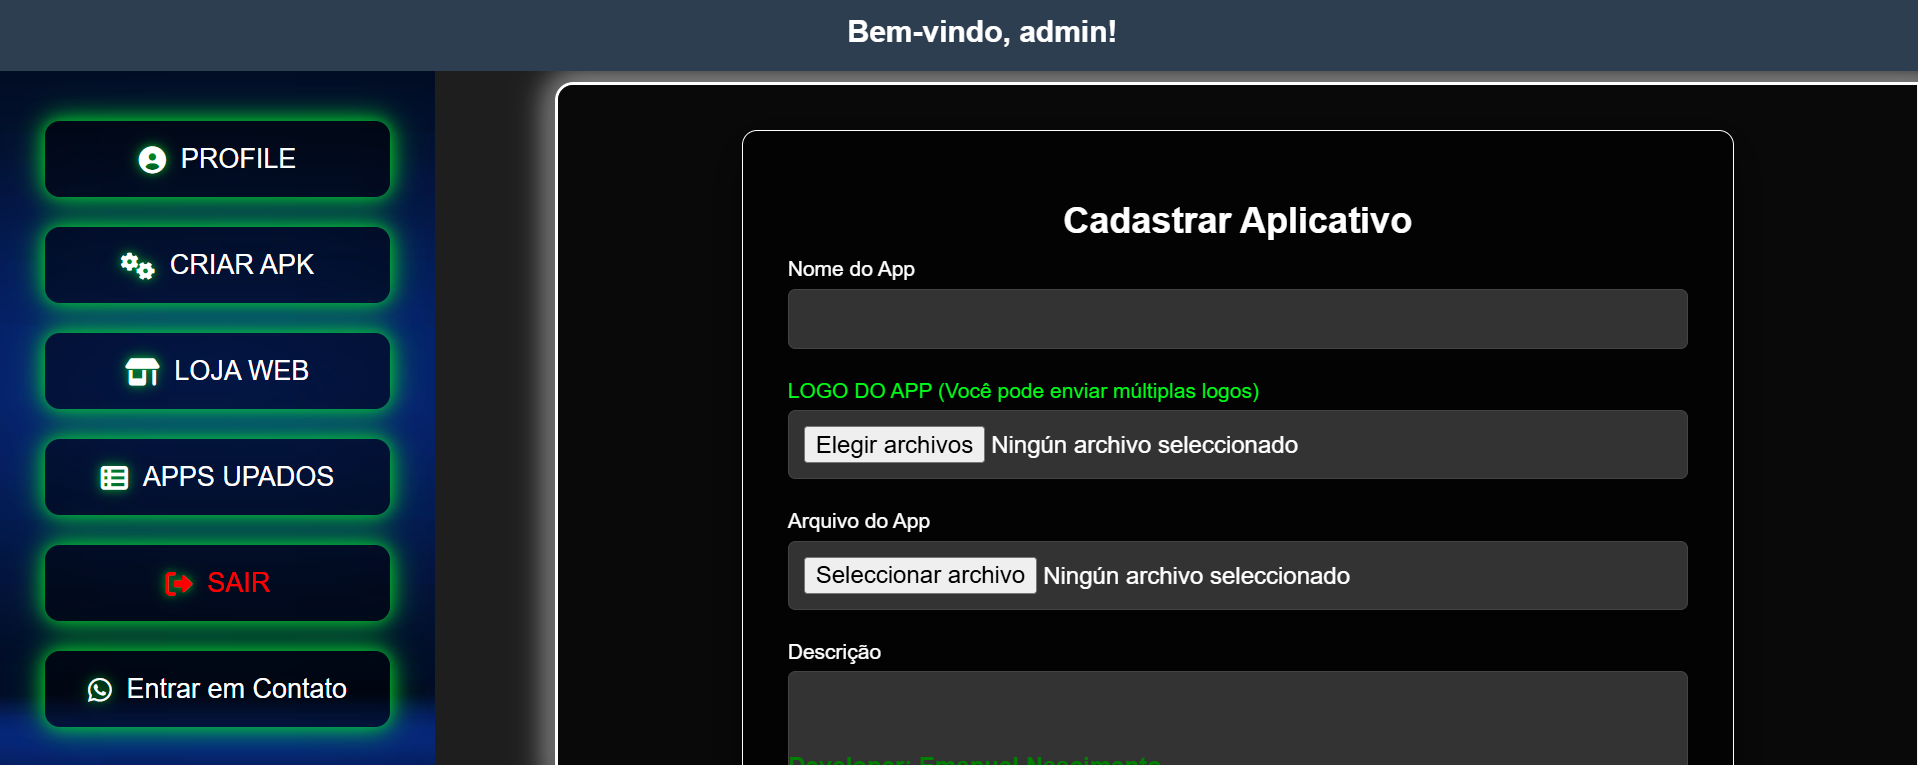Click the Cadastrar Aplicativo heading
This screenshot has height=765, width=1918.
pyautogui.click(x=1237, y=221)
